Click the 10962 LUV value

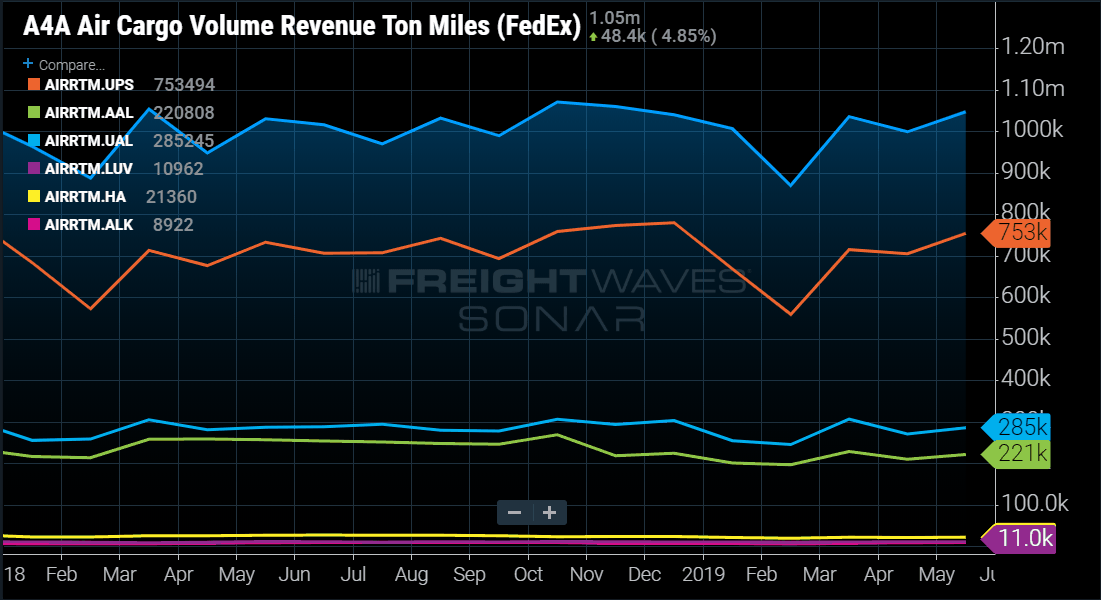[178, 169]
